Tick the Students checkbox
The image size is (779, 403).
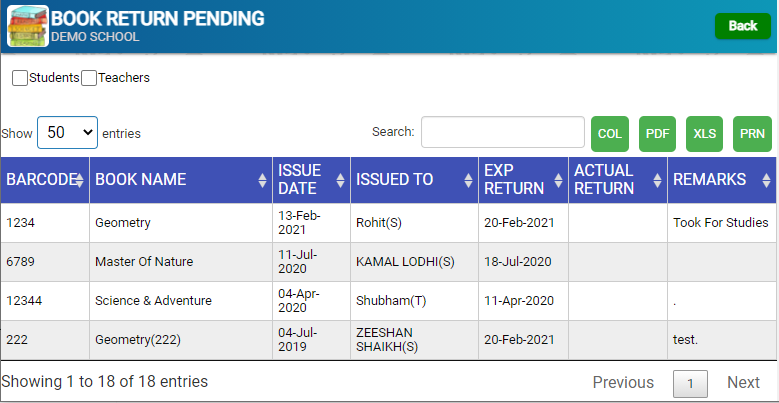pyautogui.click(x=20, y=78)
